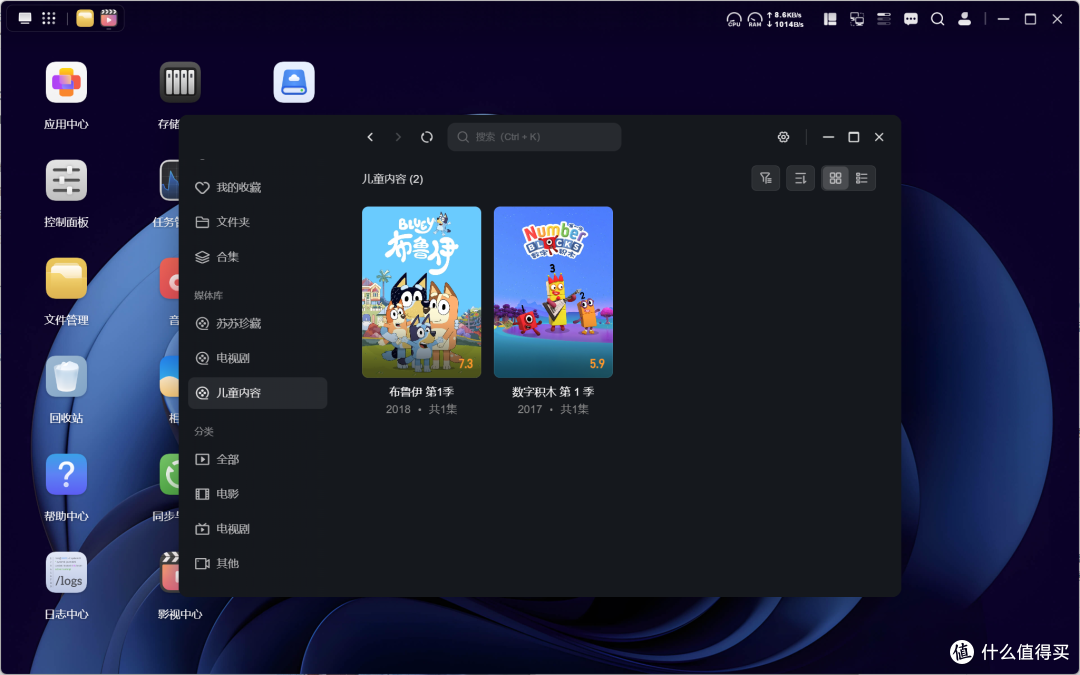
Task: Maximize the media center window
Action: tap(853, 137)
